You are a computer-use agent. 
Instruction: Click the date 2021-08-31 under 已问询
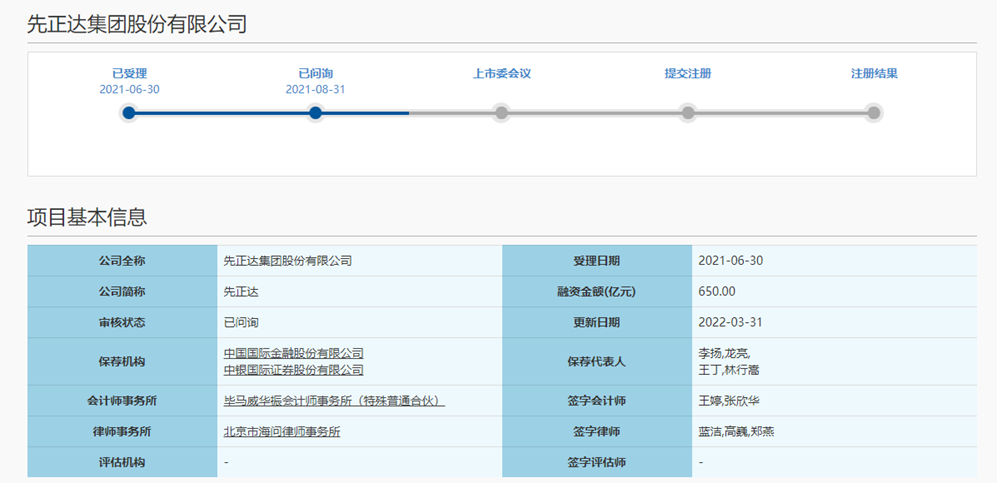315,90
